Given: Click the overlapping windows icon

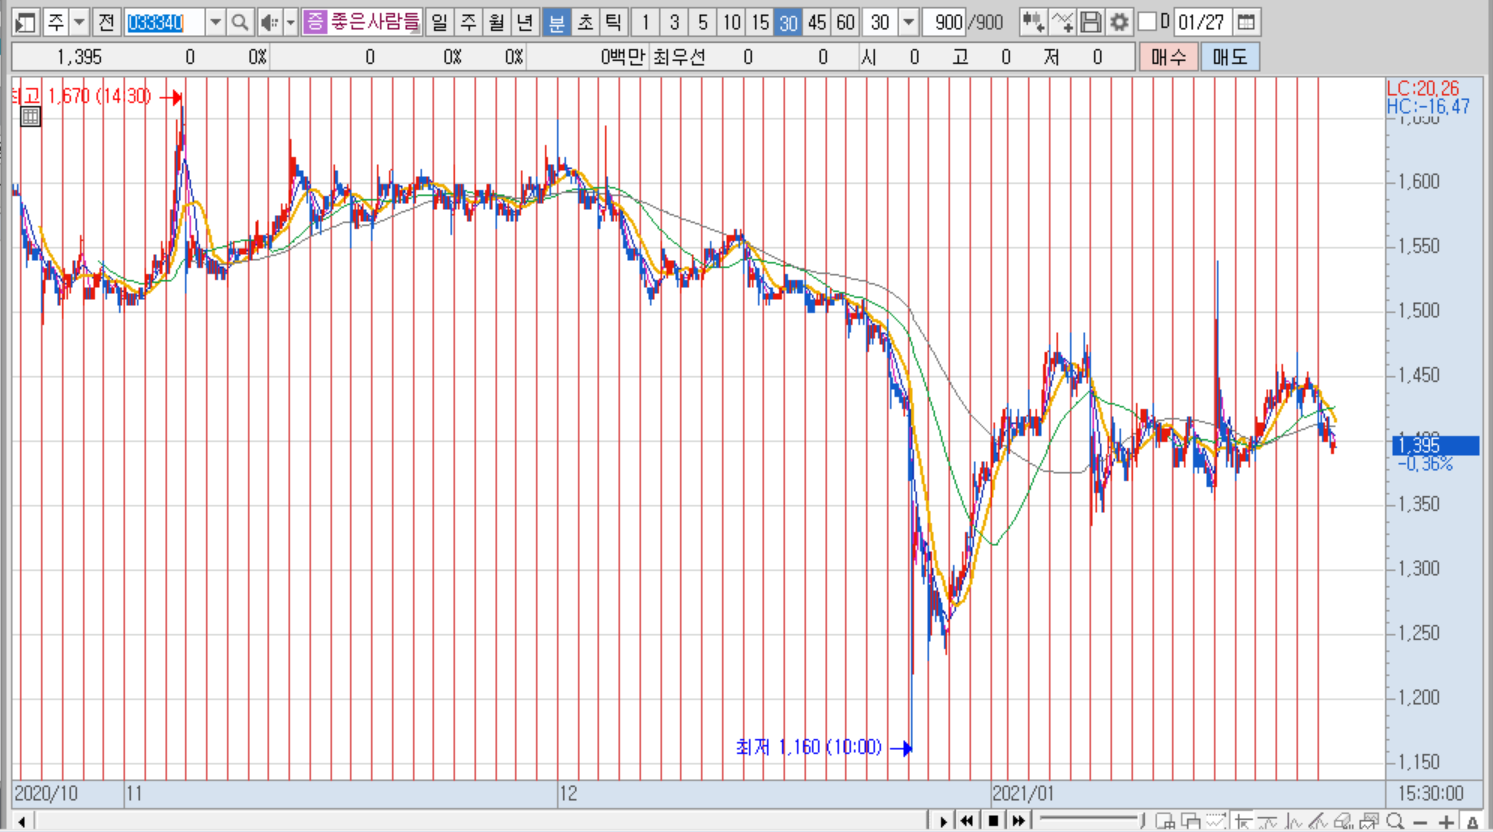Looking at the screenshot, I should [x=1190, y=821].
